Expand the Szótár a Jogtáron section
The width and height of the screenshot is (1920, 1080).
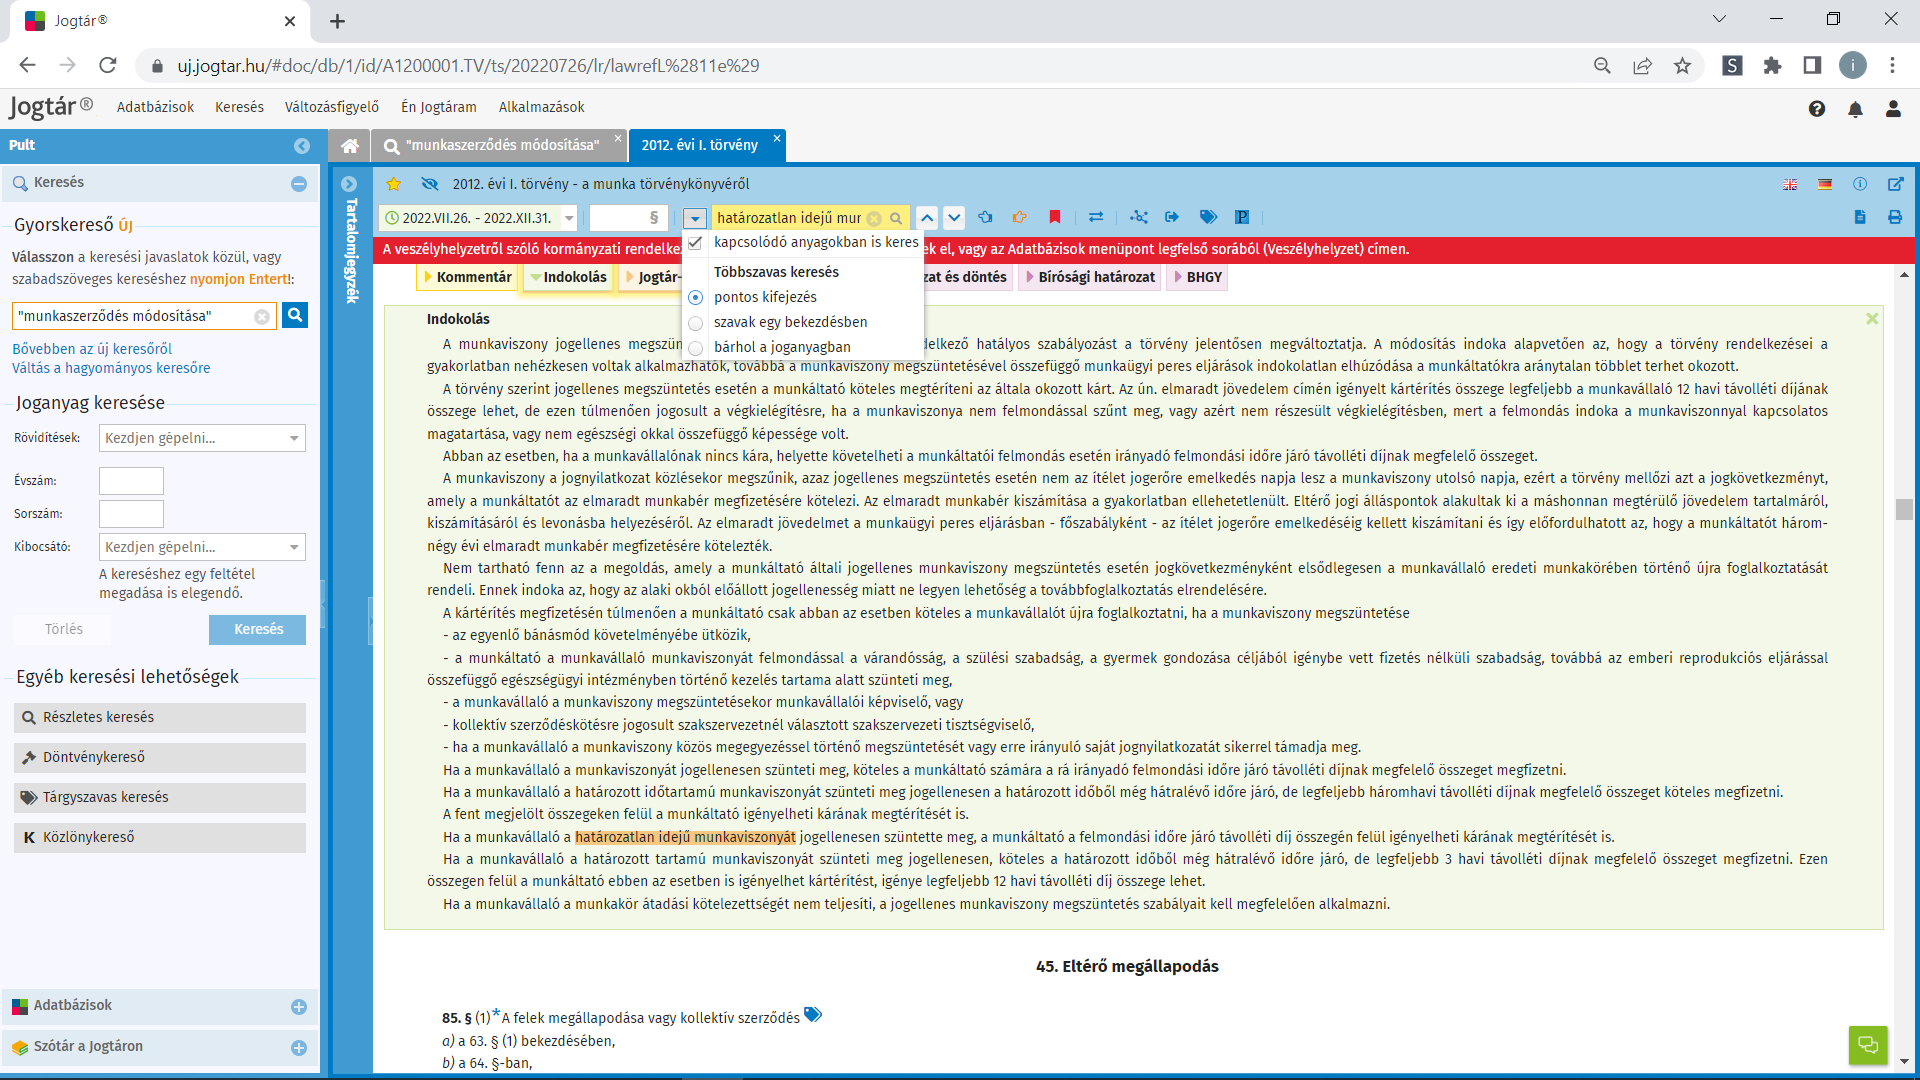[x=298, y=1048]
